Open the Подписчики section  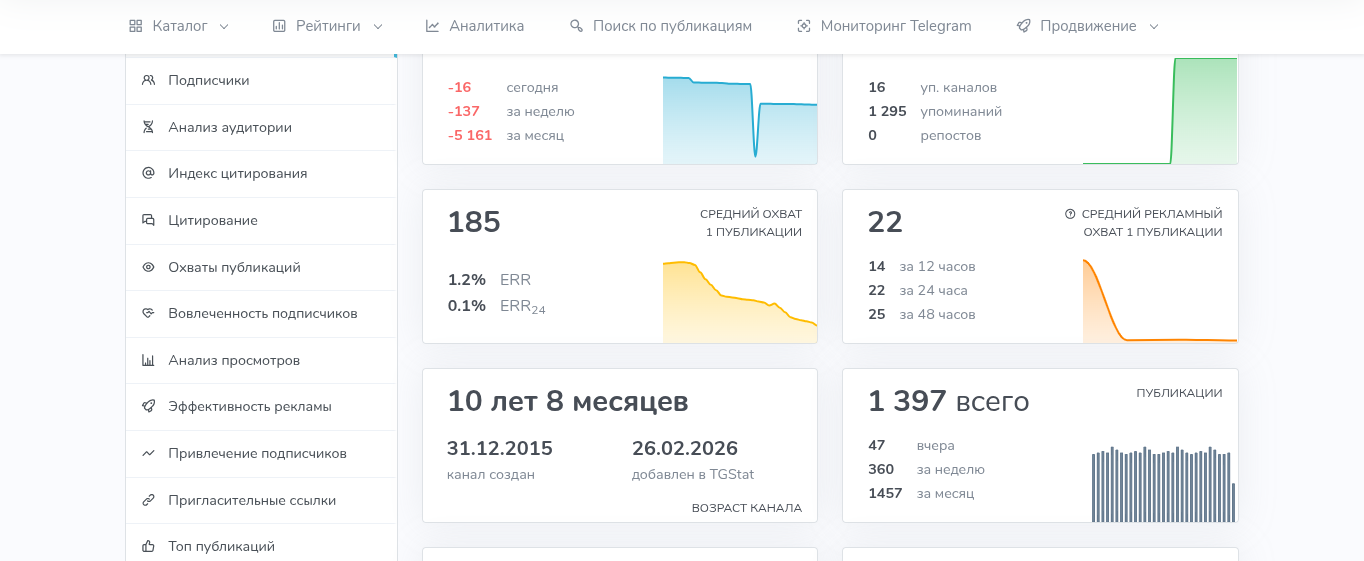click(x=261, y=80)
